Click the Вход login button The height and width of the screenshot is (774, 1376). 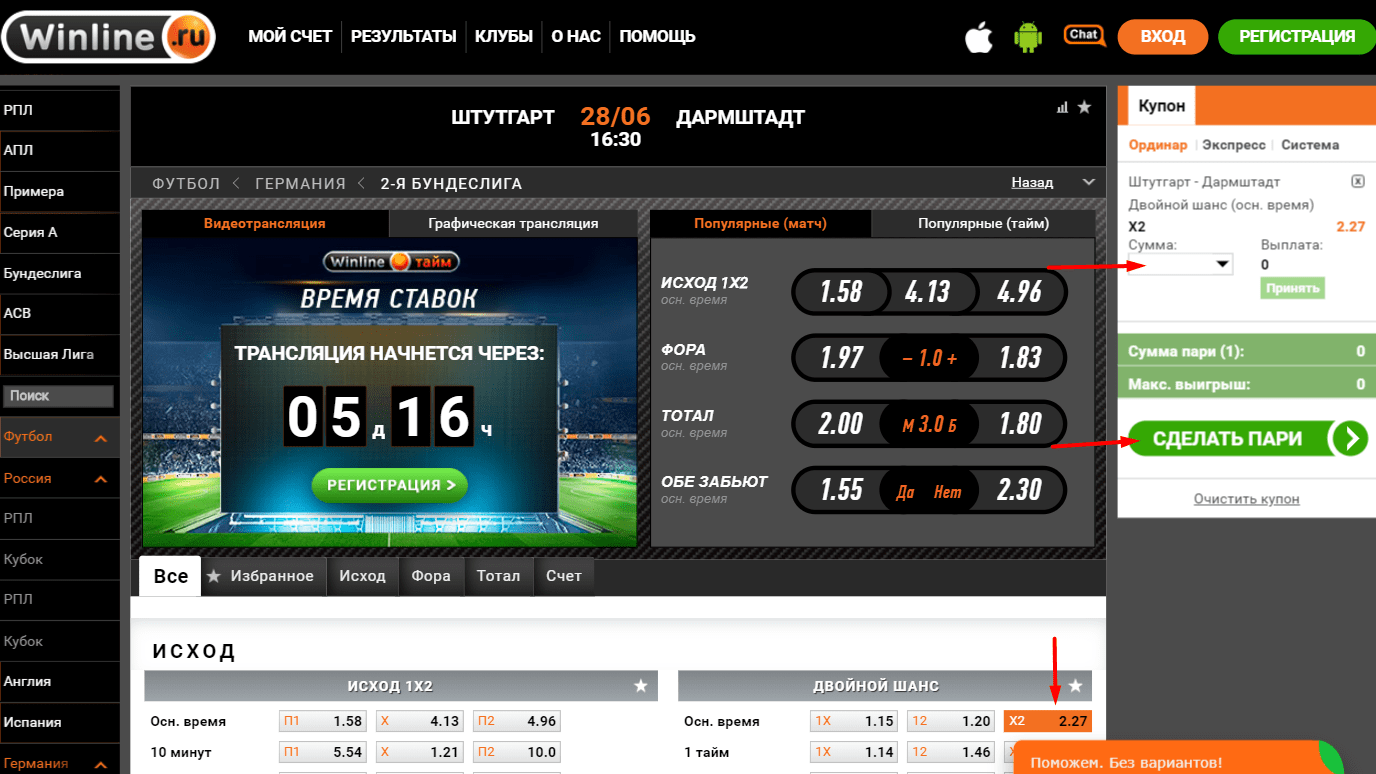tap(1163, 37)
